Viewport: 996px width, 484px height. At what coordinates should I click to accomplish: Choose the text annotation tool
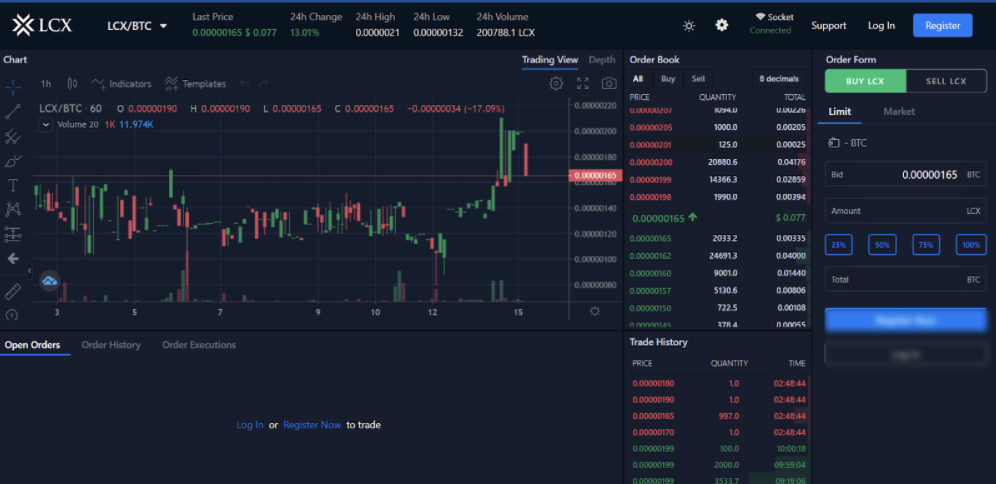[x=13, y=185]
